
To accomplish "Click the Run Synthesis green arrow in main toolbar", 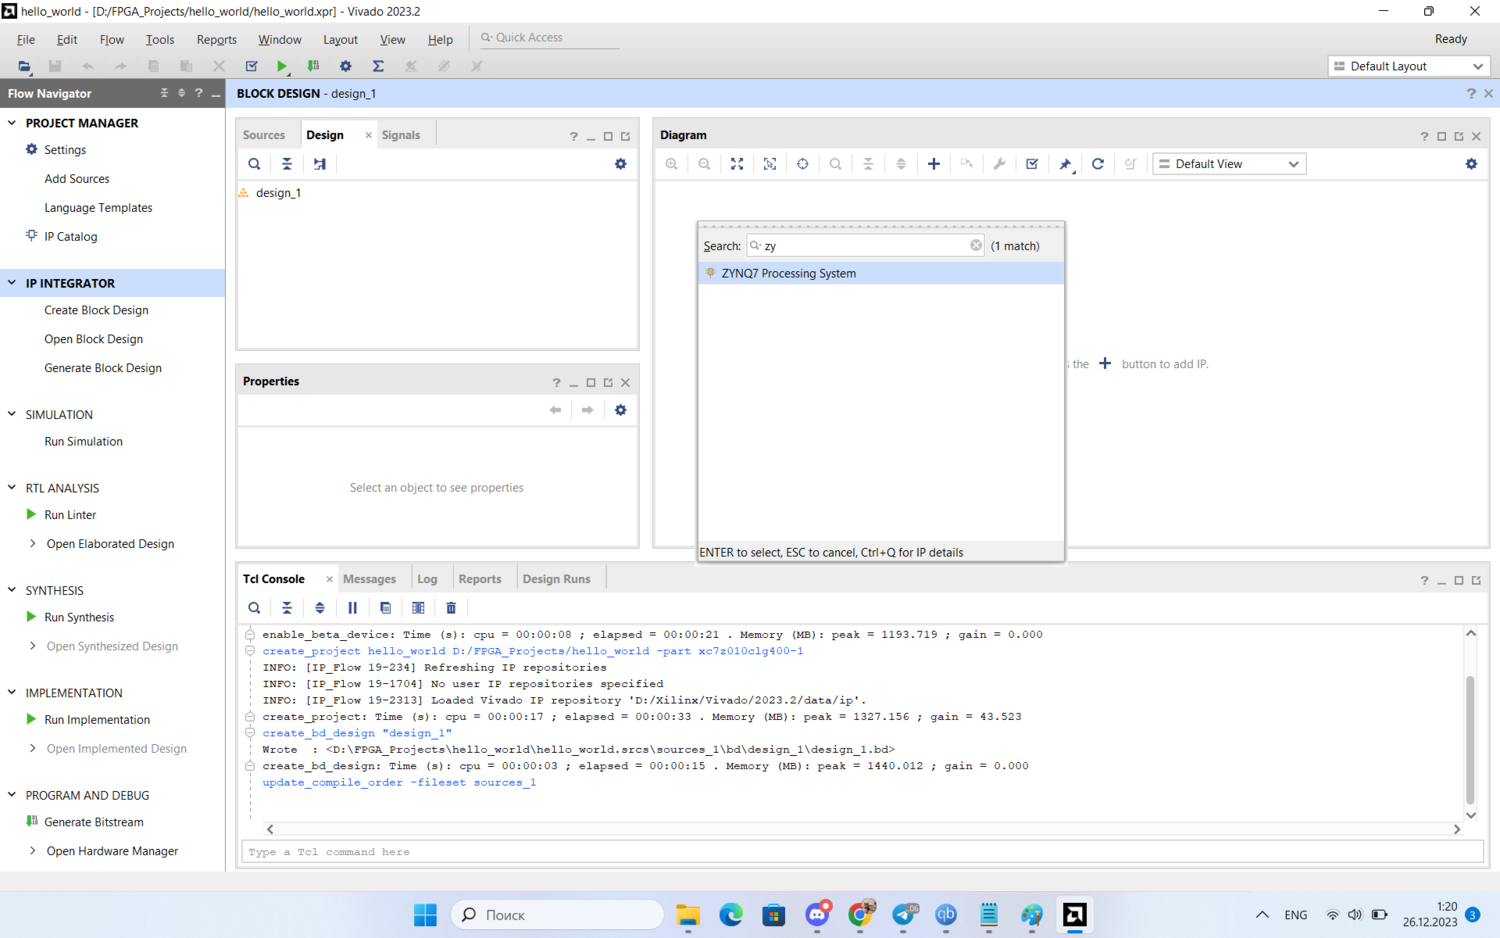I will [282, 66].
